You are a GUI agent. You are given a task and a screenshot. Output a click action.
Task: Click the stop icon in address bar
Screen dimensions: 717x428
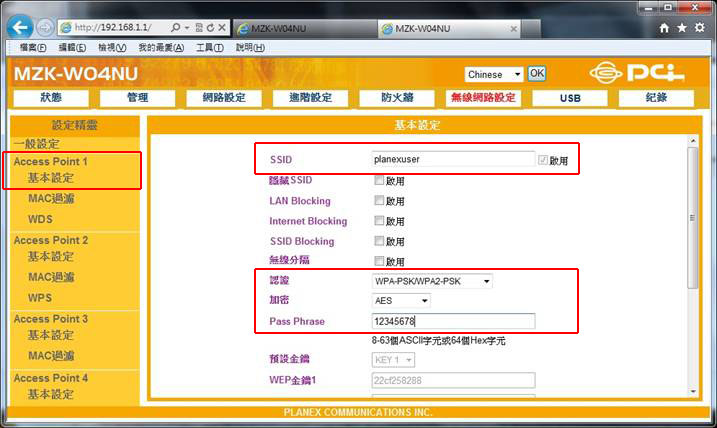[222, 28]
